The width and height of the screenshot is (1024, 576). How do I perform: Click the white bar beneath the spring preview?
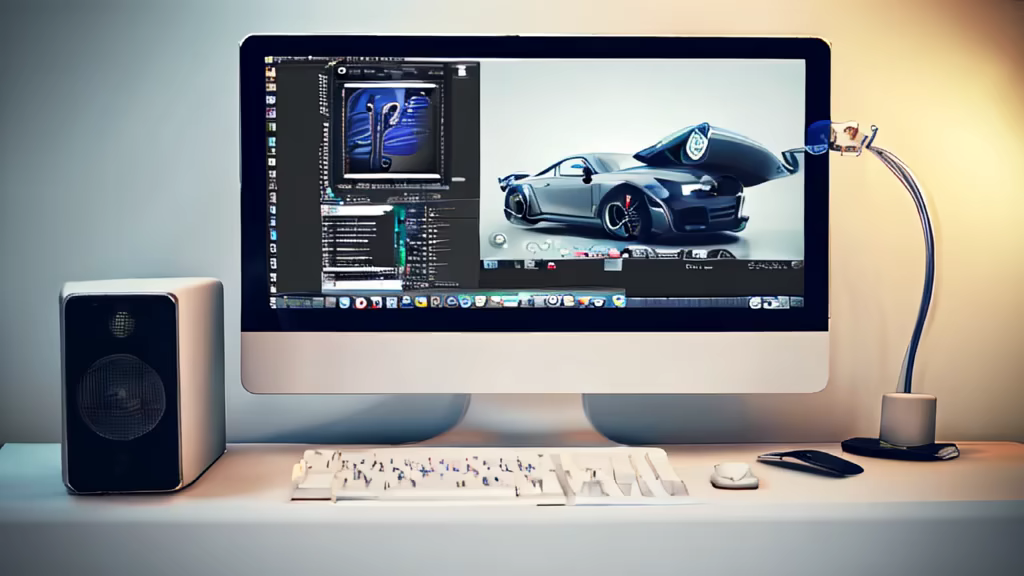(x=390, y=177)
